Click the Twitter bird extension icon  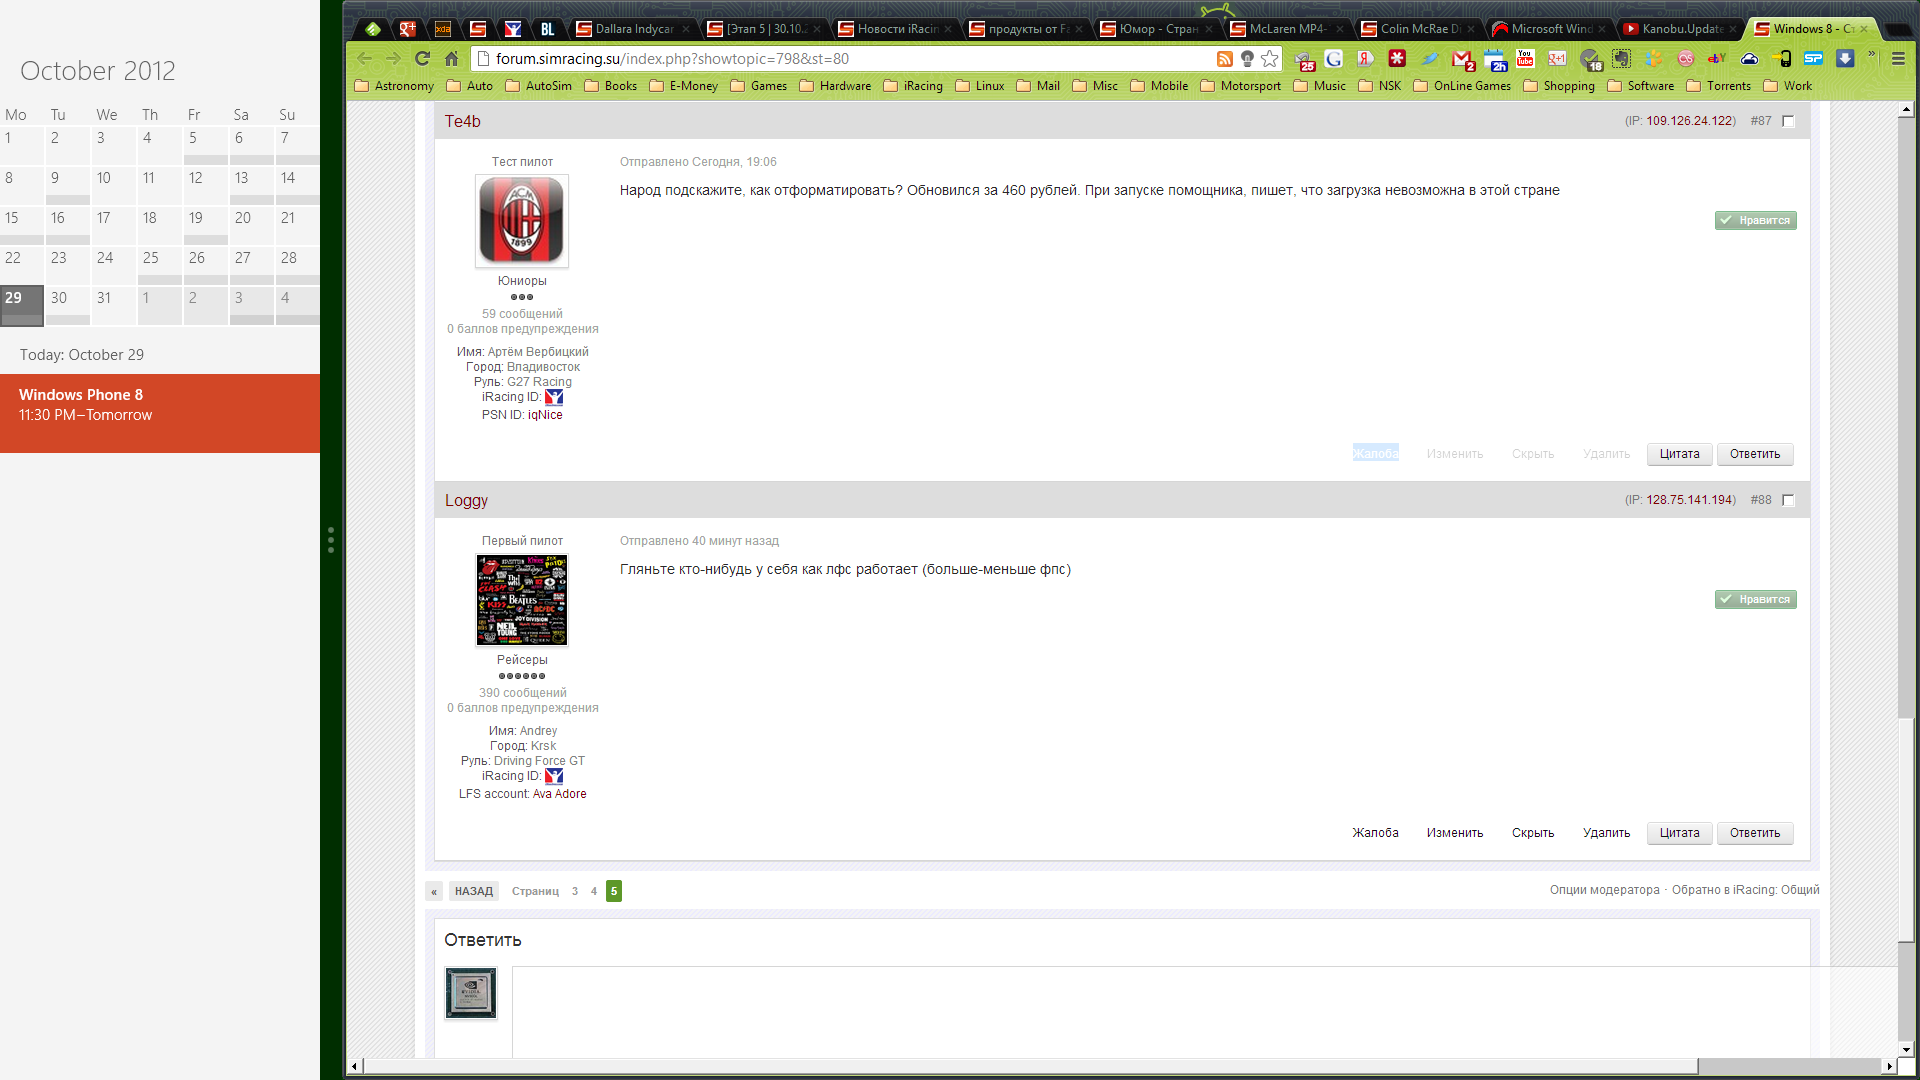coord(1430,59)
